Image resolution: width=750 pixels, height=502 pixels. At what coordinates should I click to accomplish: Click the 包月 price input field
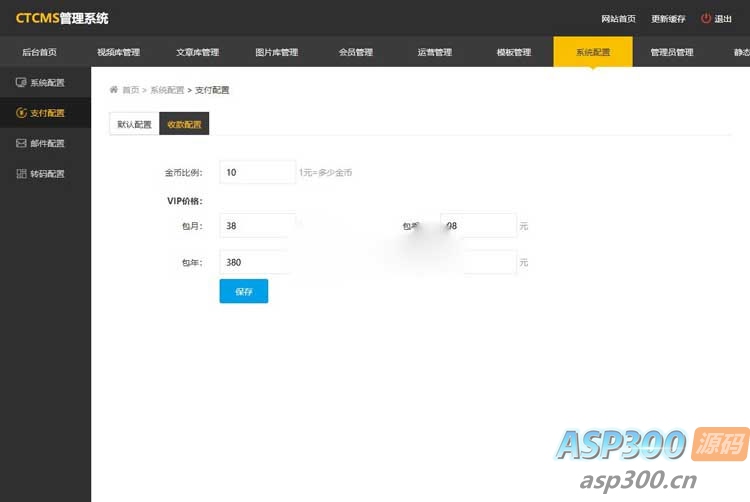[257, 226]
